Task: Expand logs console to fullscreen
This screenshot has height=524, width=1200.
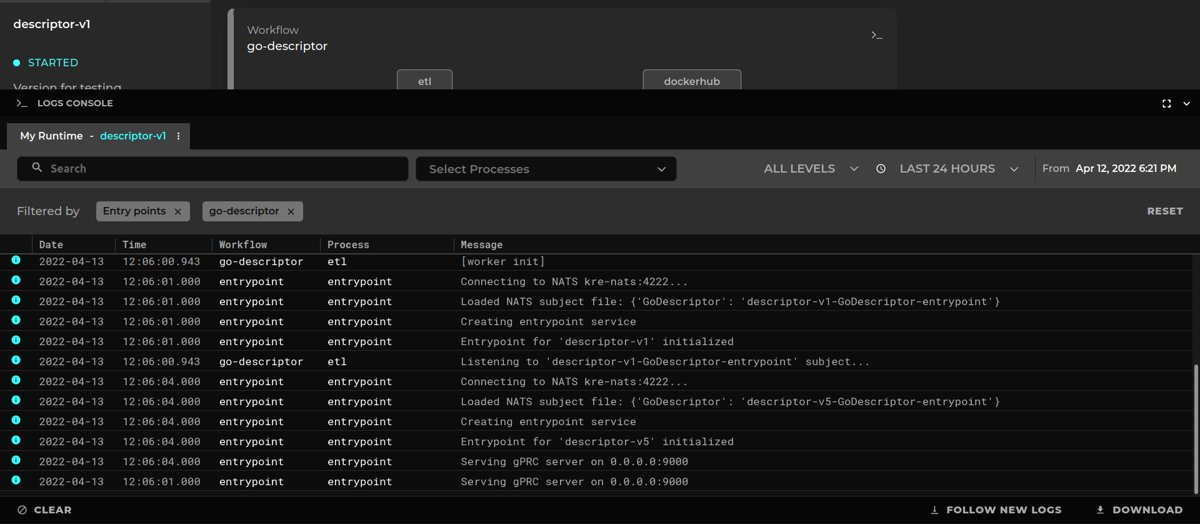Action: [1166, 103]
